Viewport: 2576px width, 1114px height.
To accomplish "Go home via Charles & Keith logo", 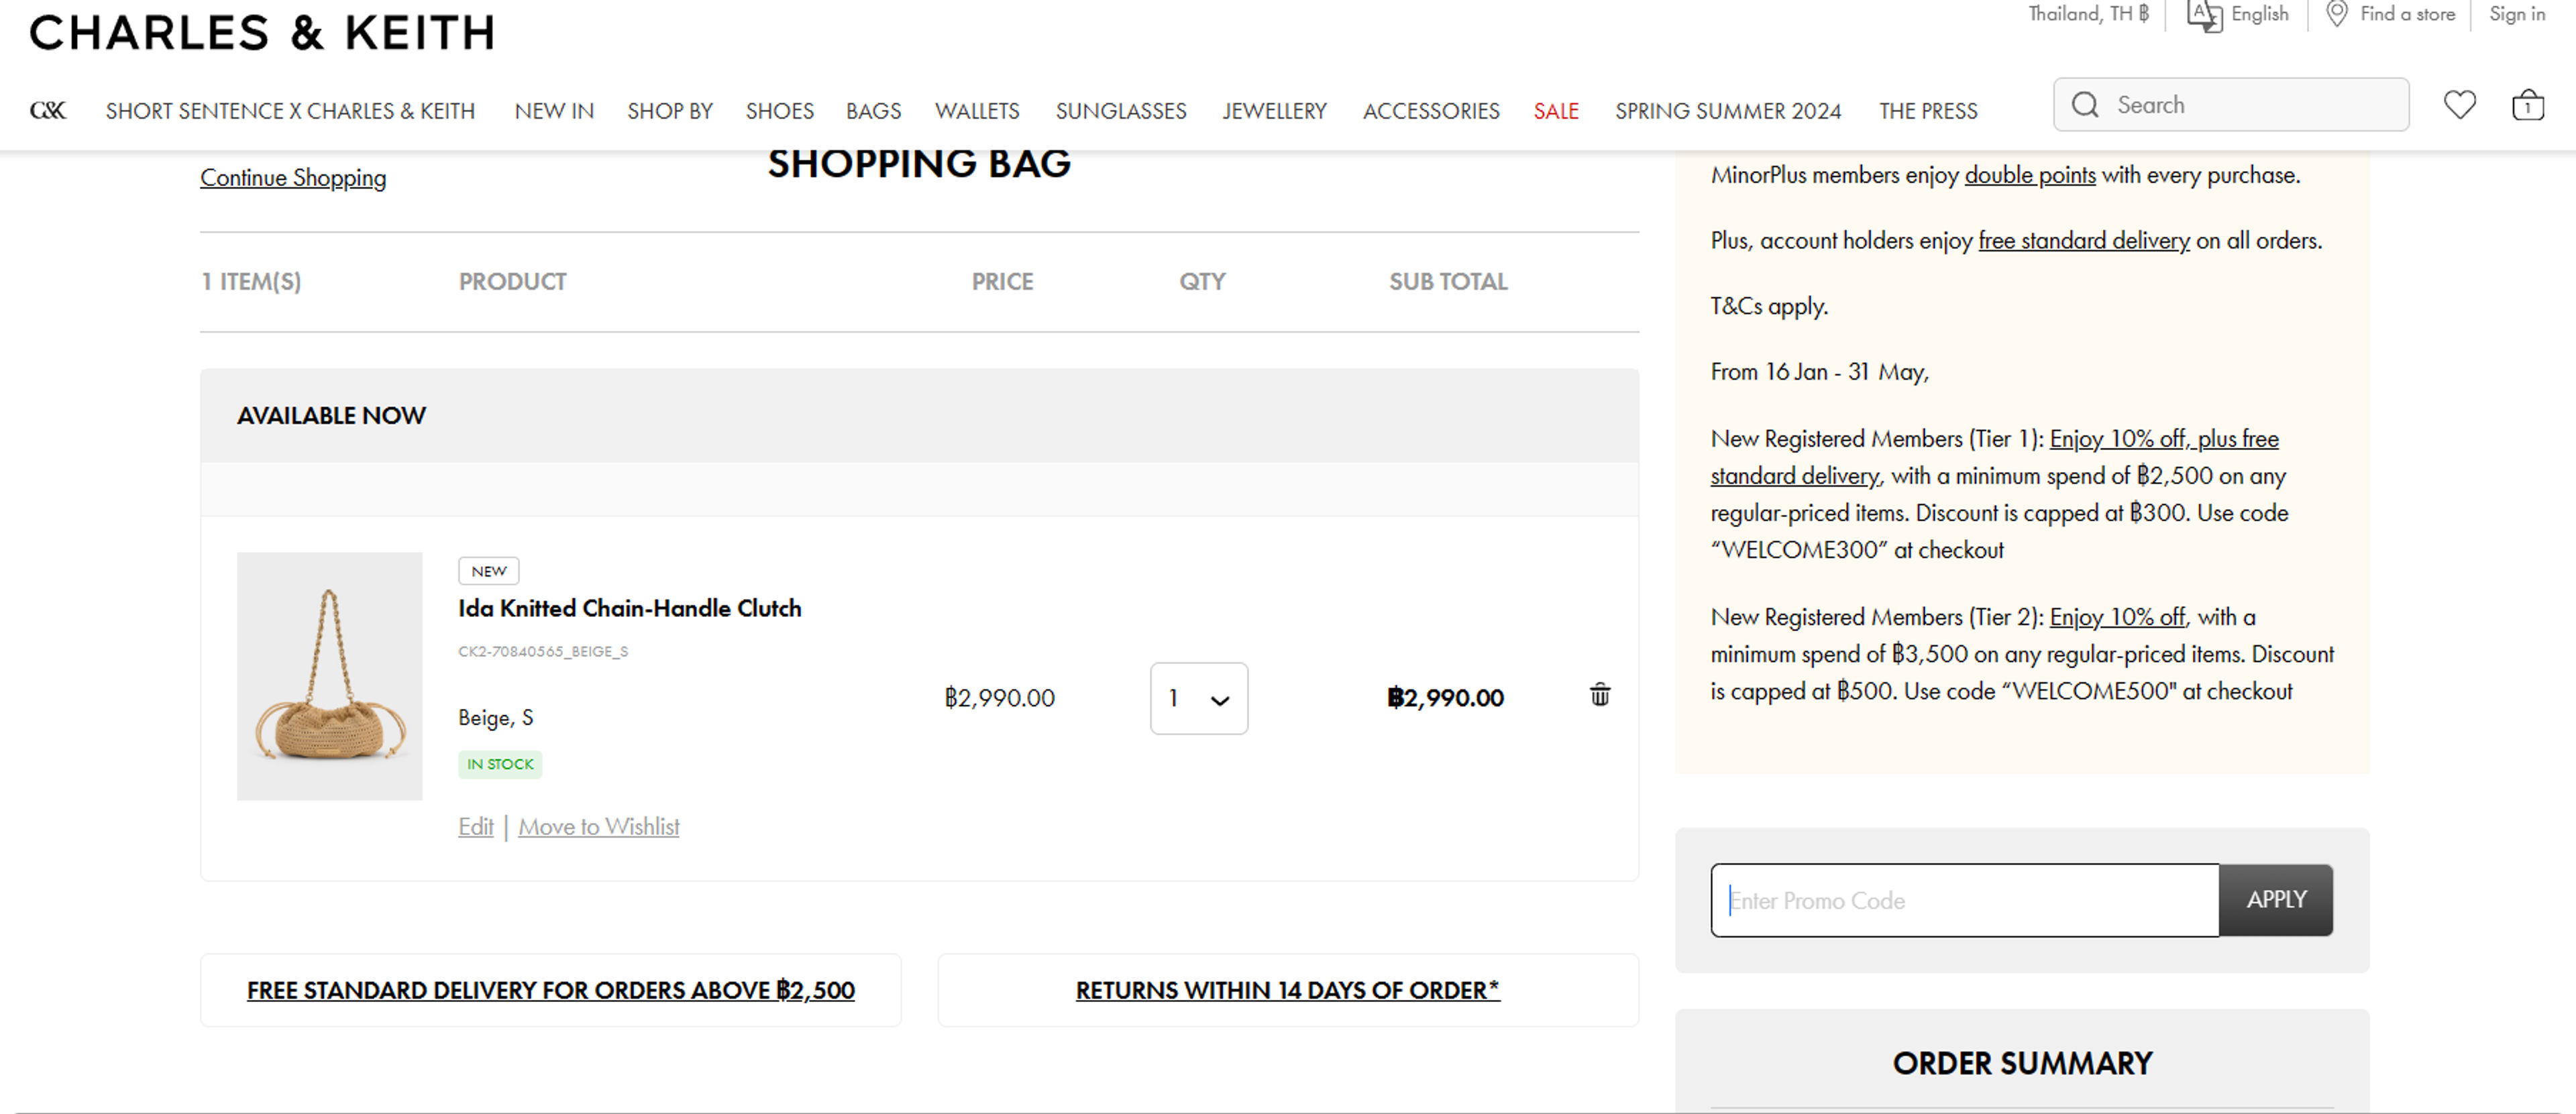I will tap(262, 33).
